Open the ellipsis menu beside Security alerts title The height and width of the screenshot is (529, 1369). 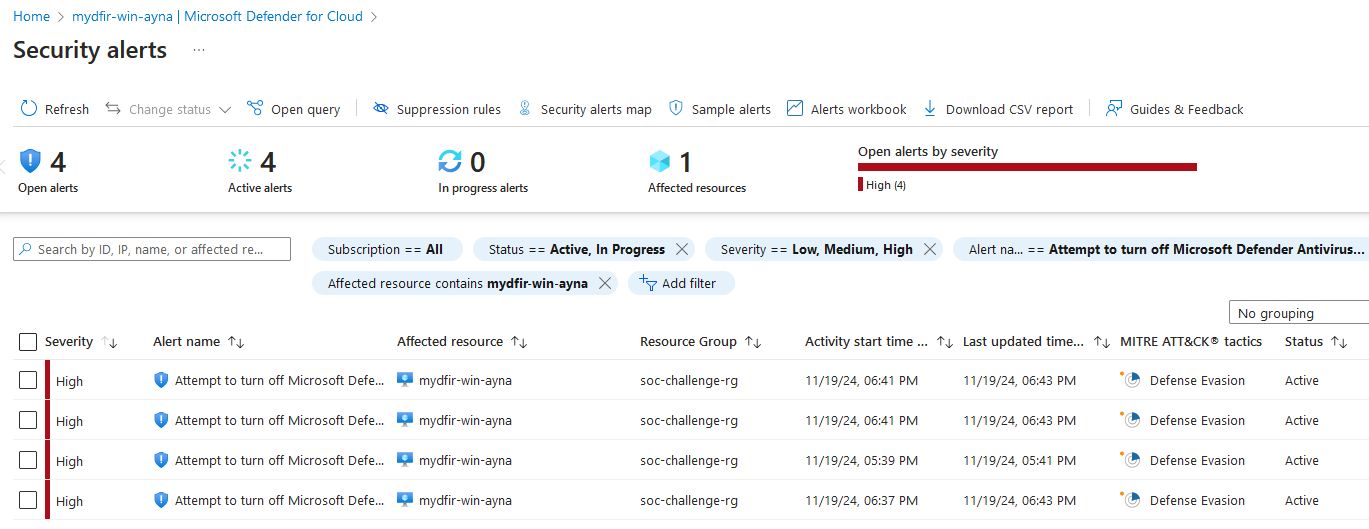(199, 50)
